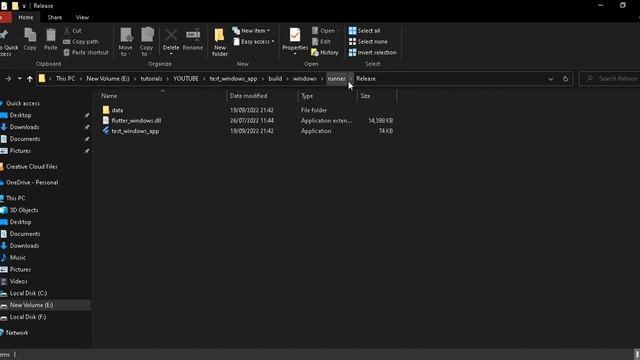Open the Easy access dropdown
640x360 pixels.
[254, 42]
